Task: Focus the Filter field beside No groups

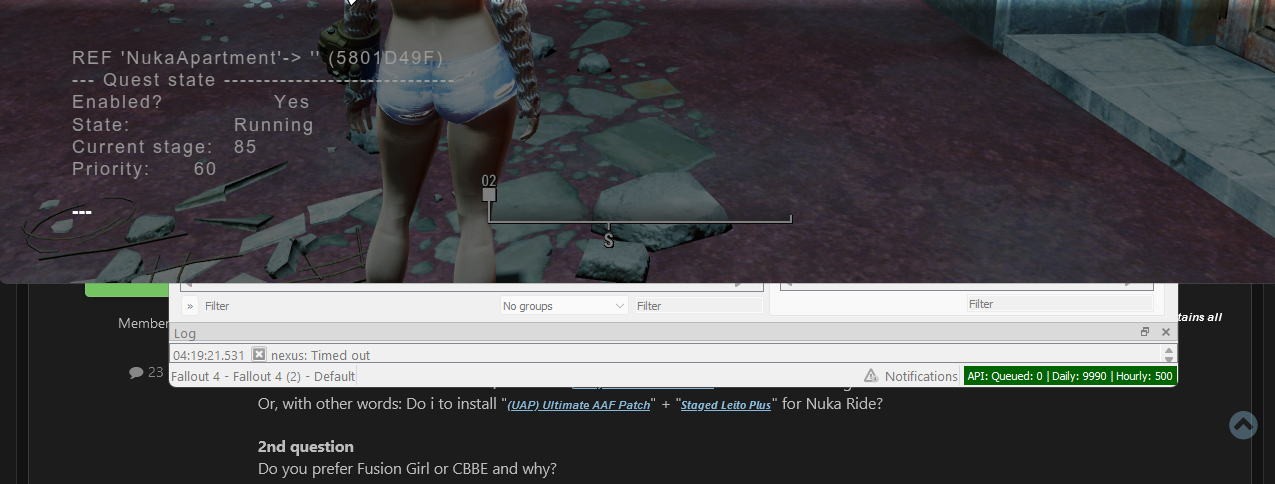Action: point(698,306)
